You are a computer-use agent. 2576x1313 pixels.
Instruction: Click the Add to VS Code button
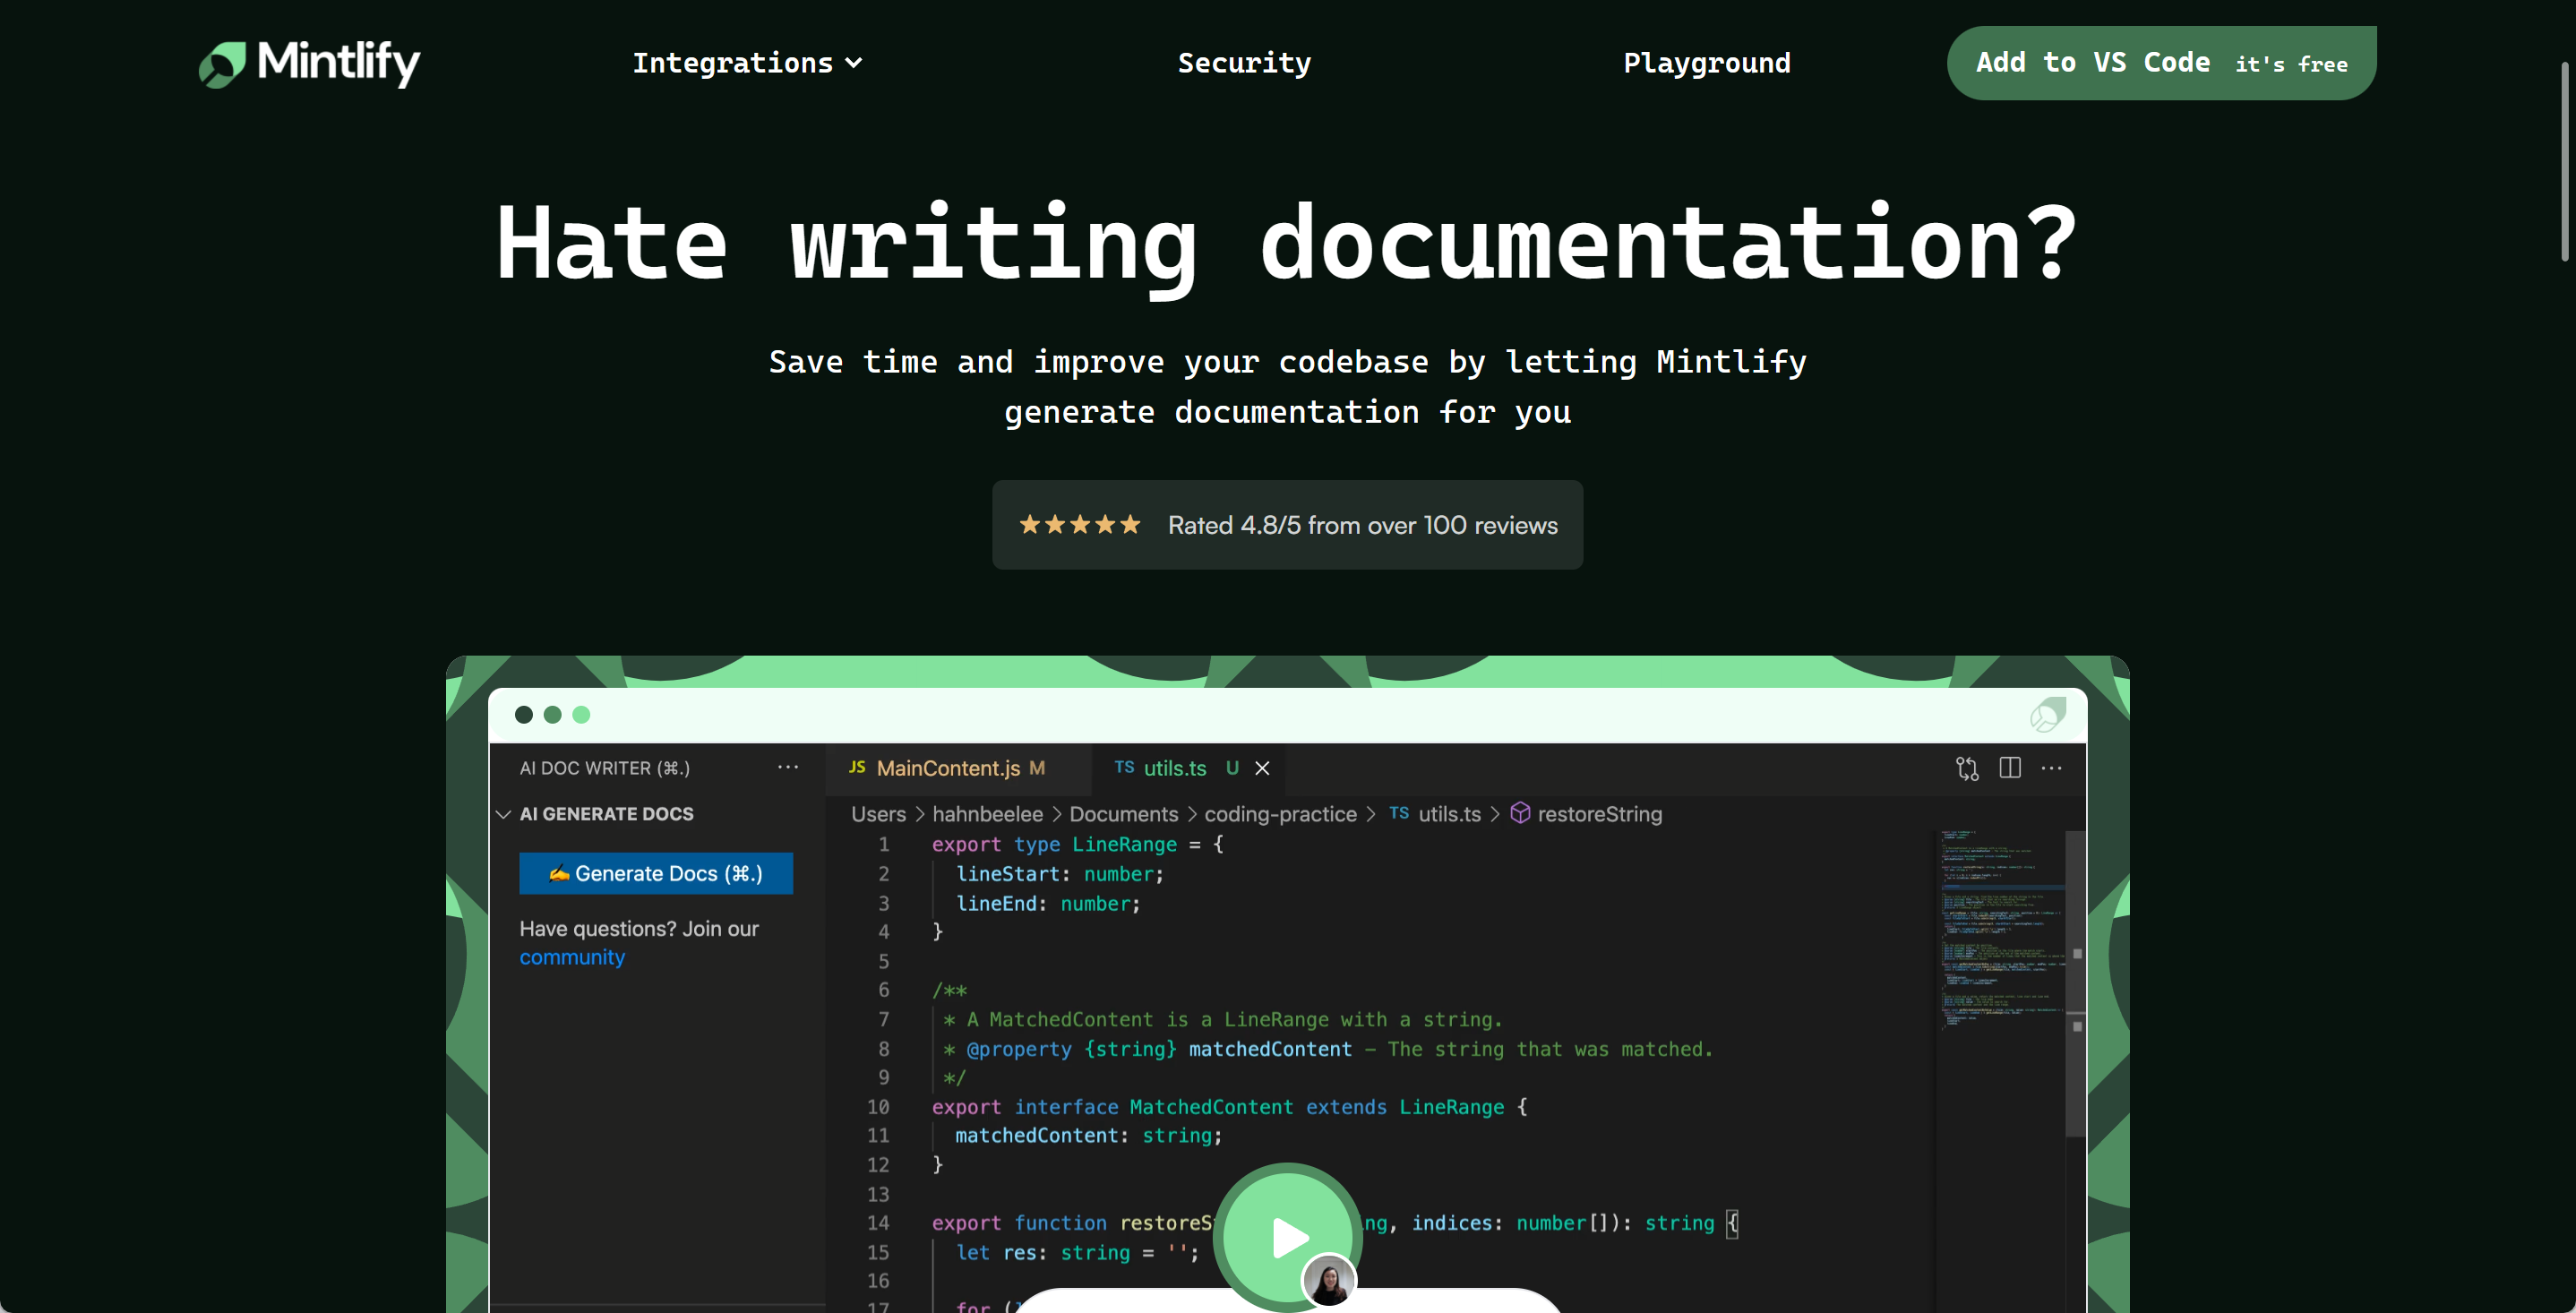(2161, 63)
